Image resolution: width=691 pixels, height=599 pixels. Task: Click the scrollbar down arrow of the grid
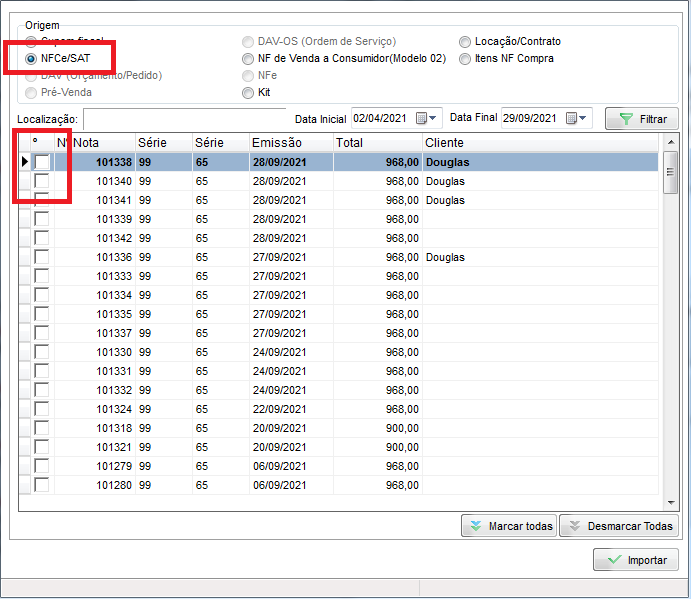[671, 502]
